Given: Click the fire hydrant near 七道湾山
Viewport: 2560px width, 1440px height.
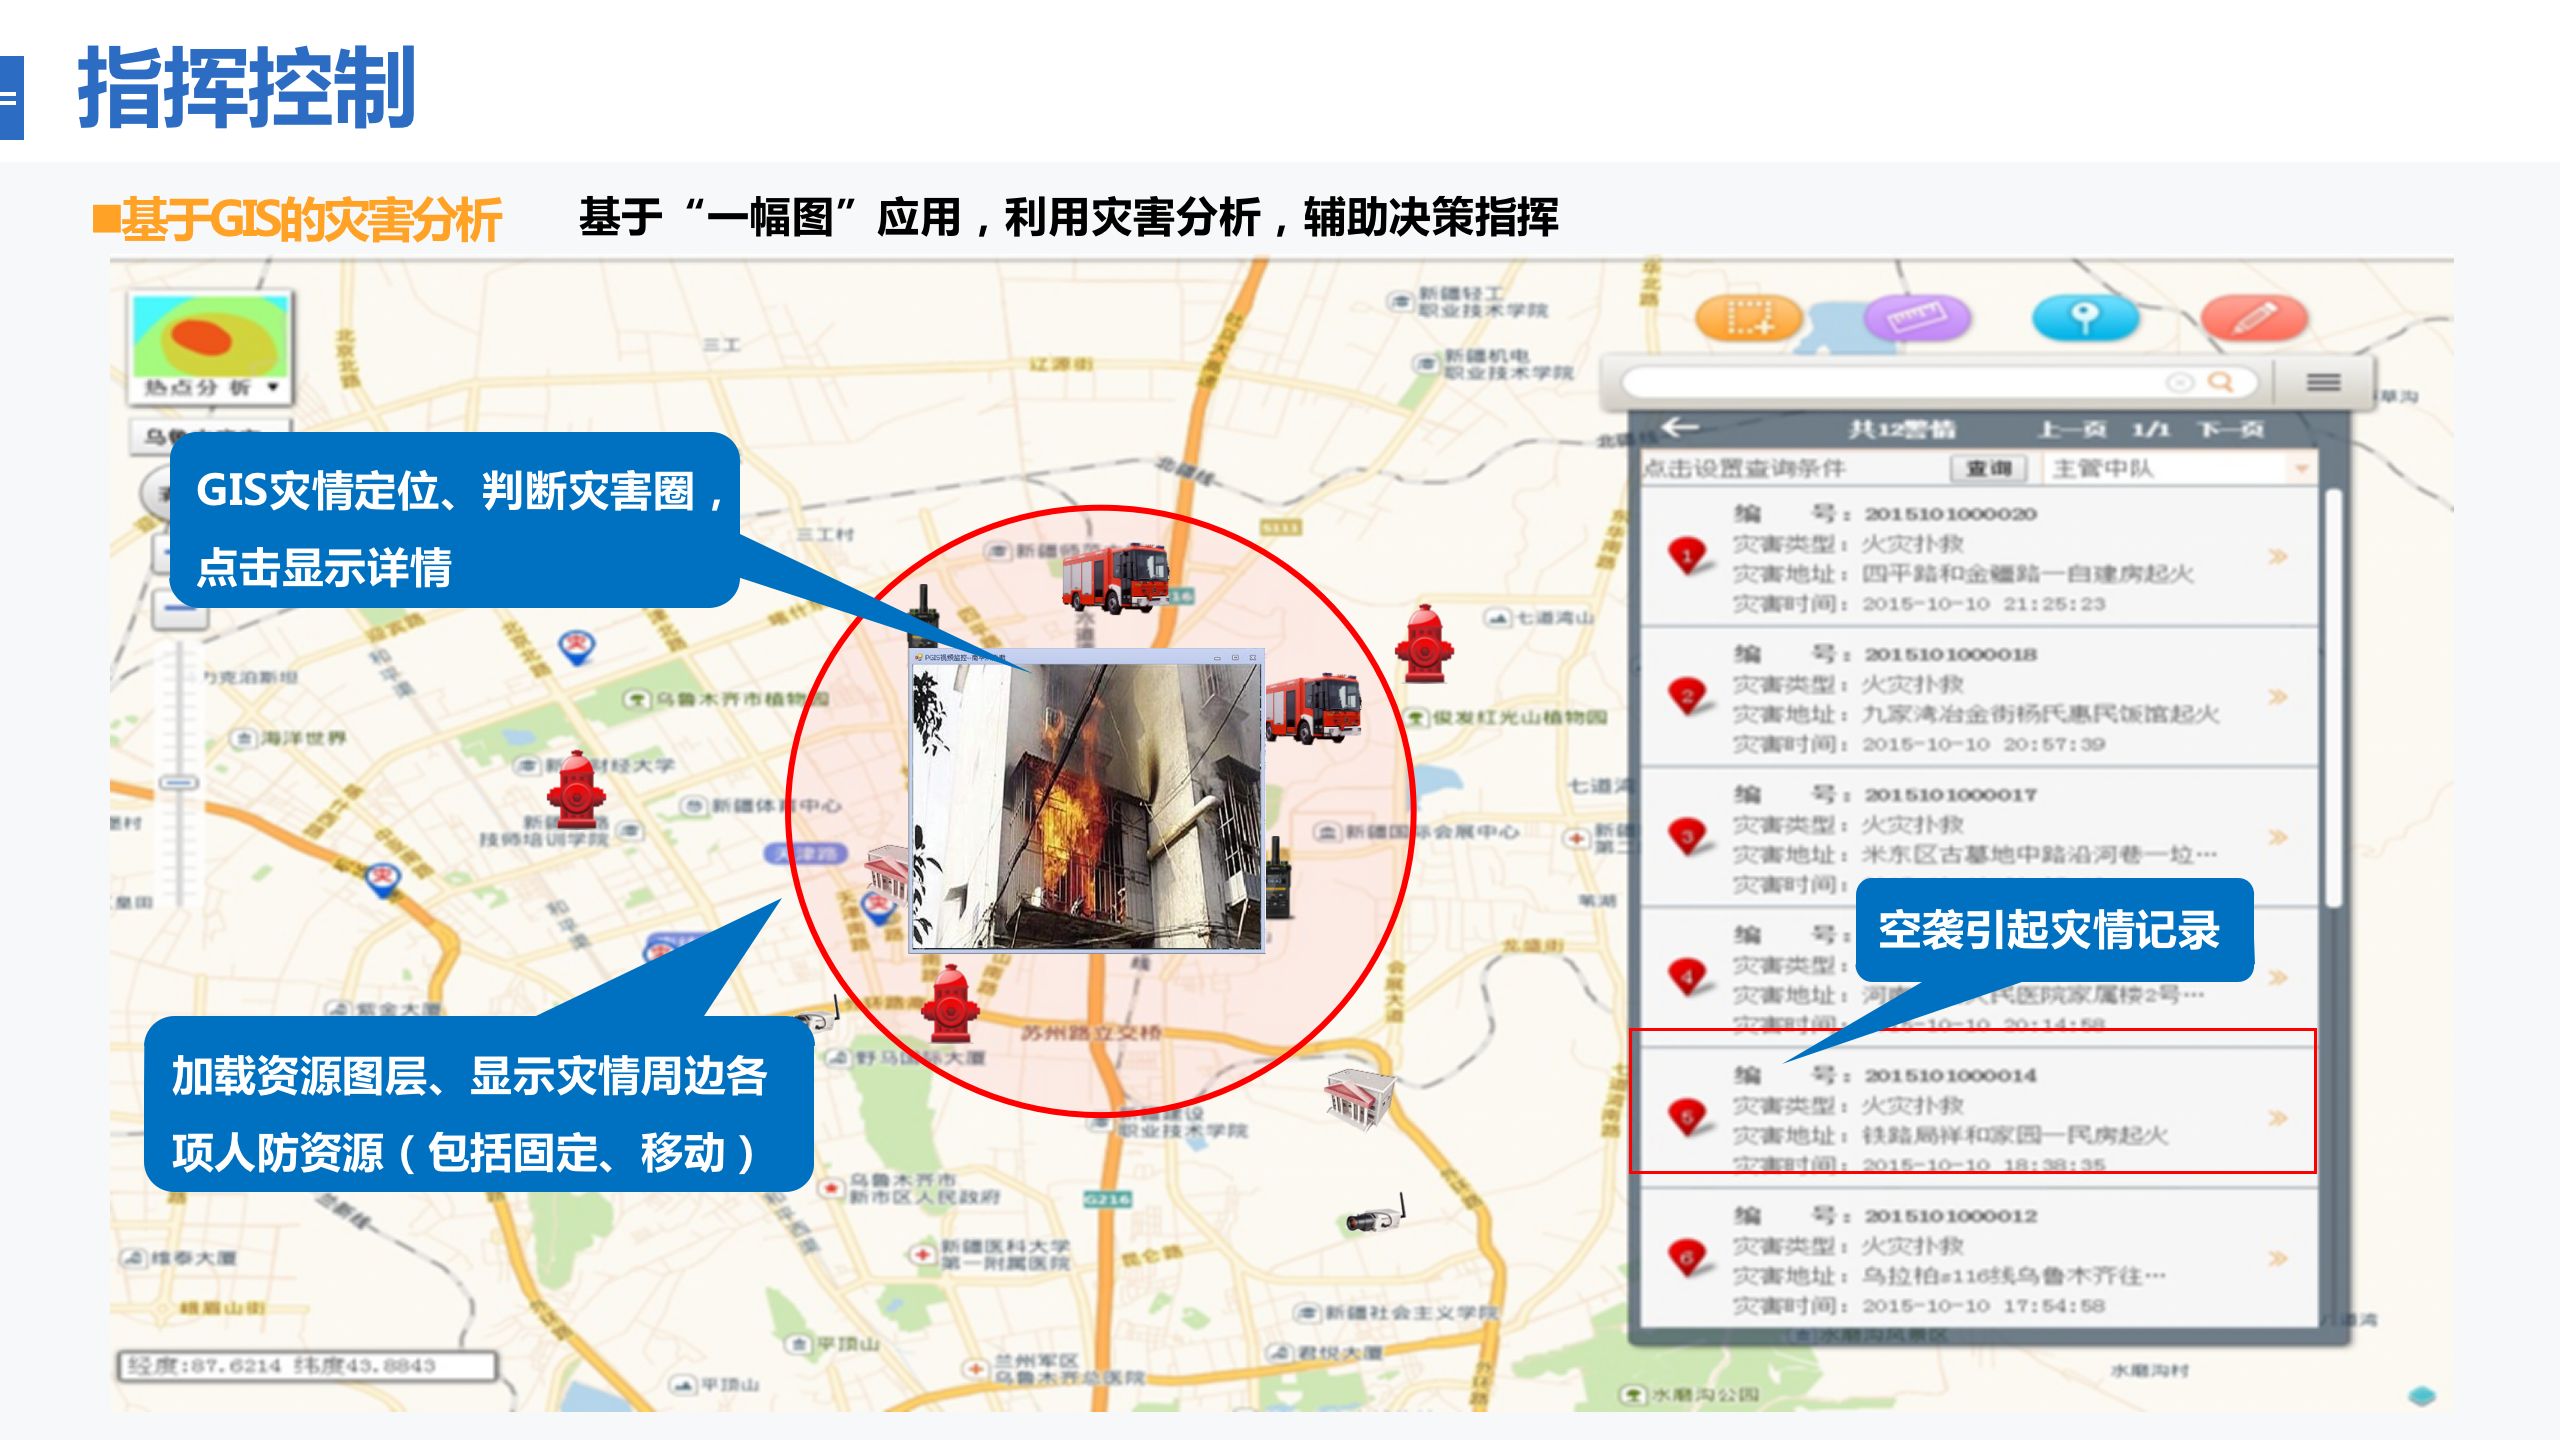Looking at the screenshot, I should click(1424, 643).
